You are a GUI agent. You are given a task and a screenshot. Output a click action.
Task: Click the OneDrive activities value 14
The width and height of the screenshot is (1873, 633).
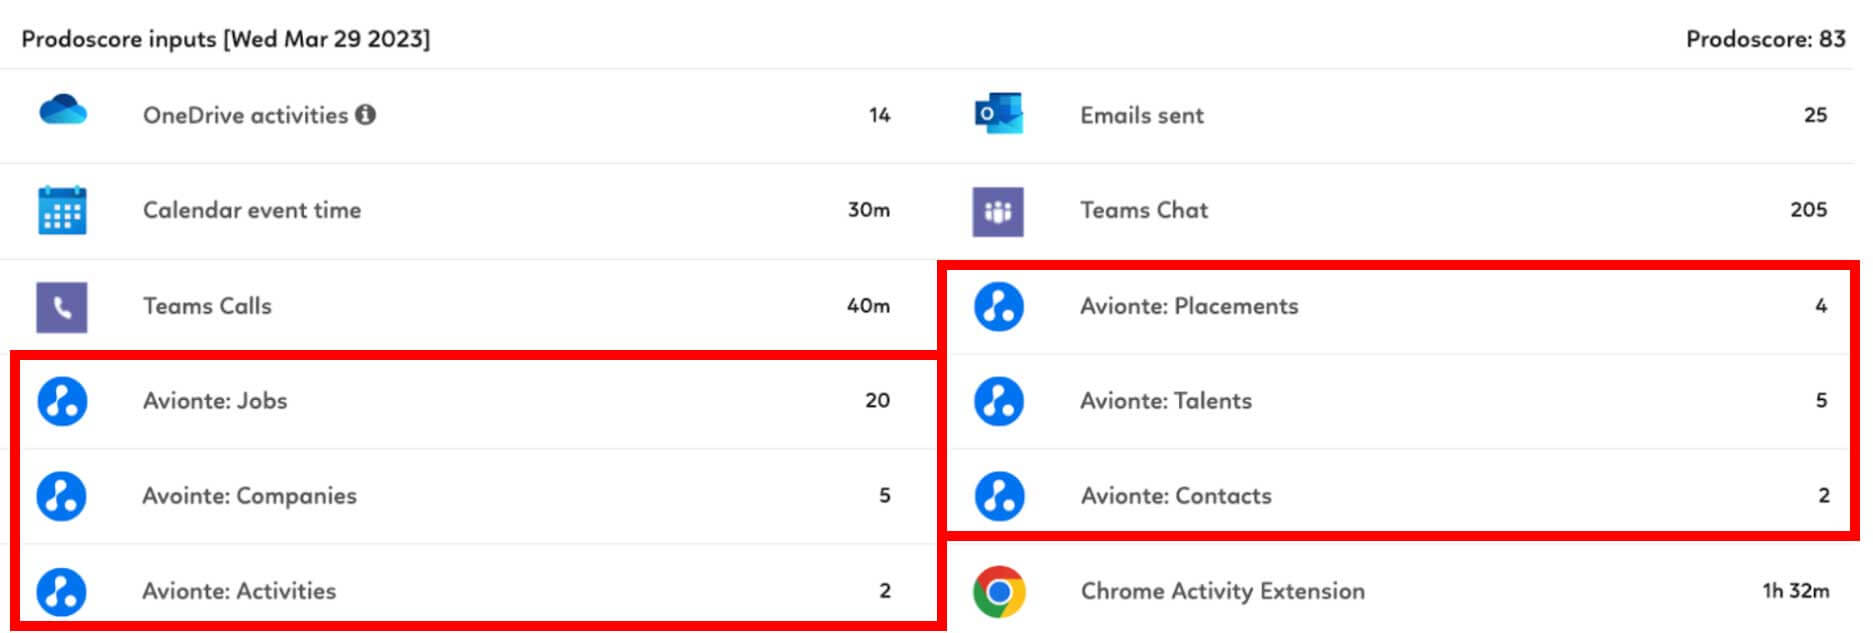pos(879,115)
